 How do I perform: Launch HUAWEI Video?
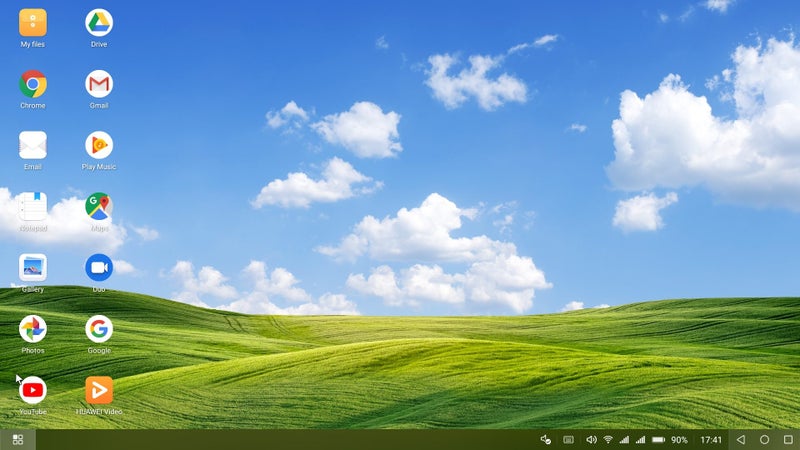coord(98,390)
